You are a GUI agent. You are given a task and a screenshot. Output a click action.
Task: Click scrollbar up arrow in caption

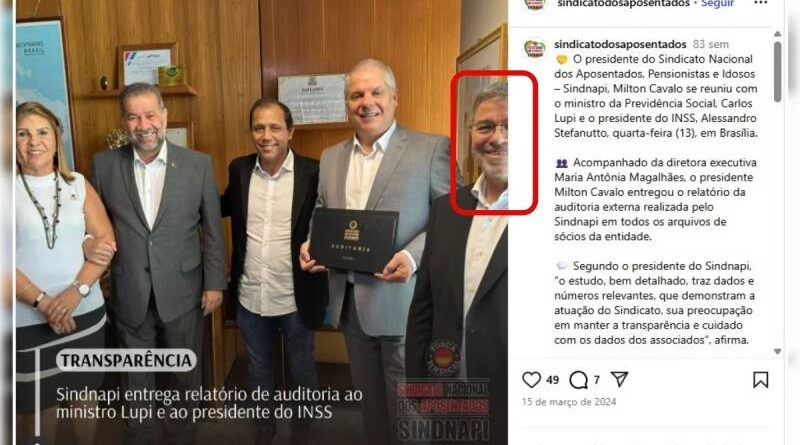coord(777,34)
